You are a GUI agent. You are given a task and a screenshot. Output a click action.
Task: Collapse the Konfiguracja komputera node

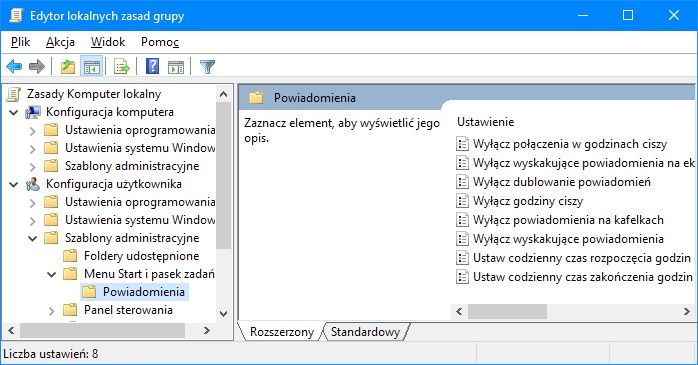click(x=14, y=112)
